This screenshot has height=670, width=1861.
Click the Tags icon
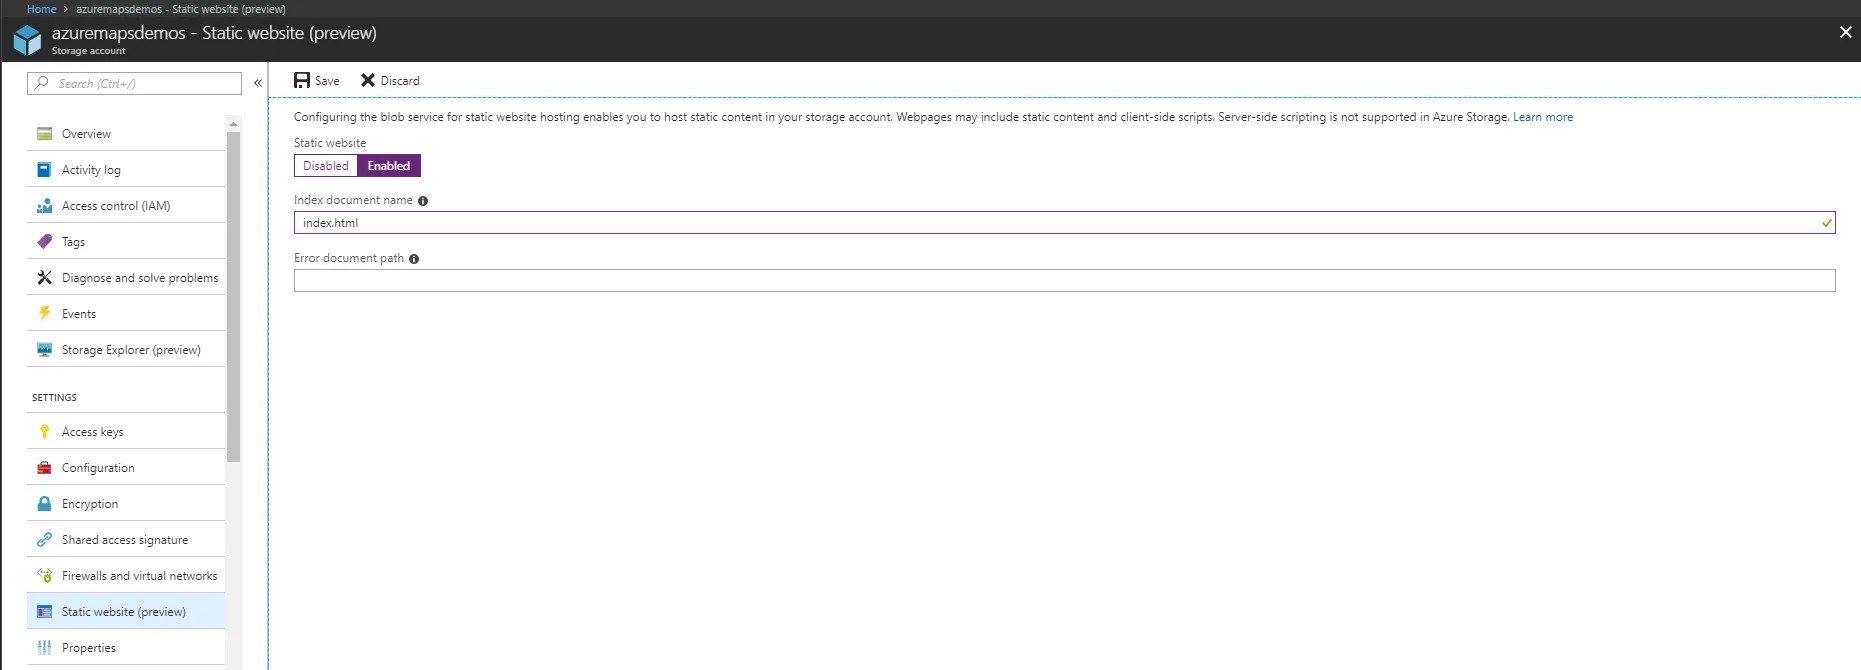click(x=44, y=242)
